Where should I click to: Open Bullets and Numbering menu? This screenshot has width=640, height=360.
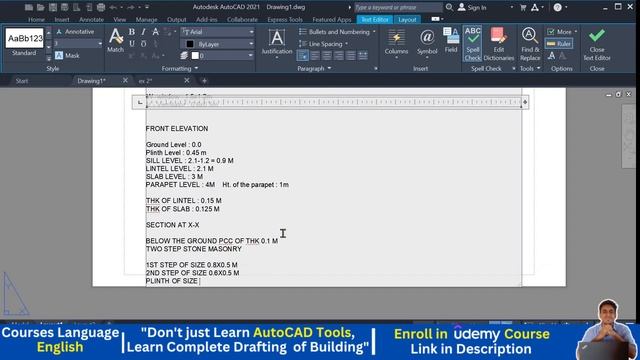[x=337, y=32]
